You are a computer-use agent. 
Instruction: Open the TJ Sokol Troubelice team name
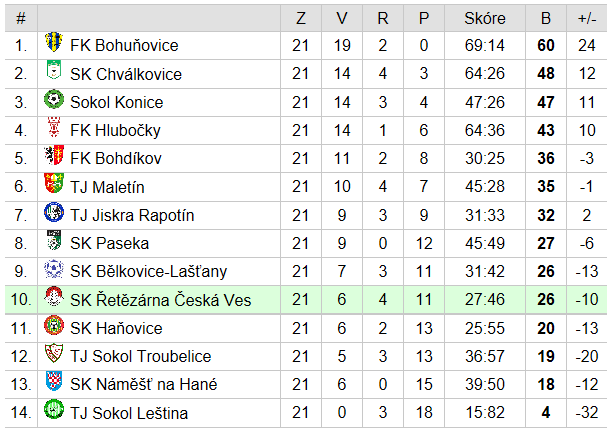pyautogui.click(x=140, y=356)
